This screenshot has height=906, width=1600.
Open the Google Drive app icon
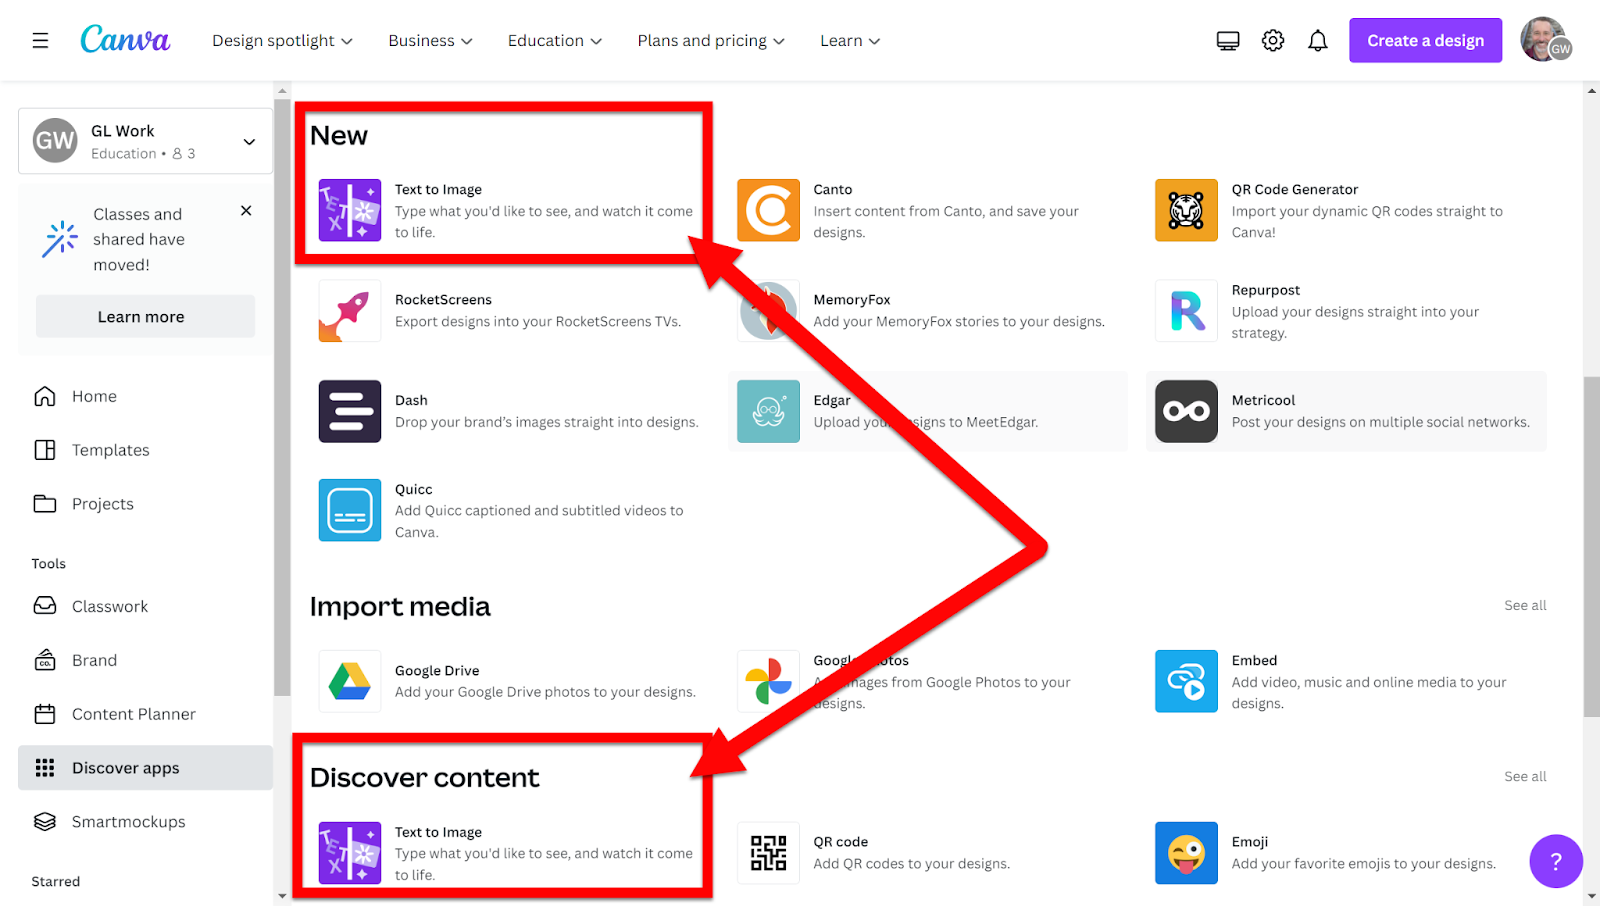(350, 681)
